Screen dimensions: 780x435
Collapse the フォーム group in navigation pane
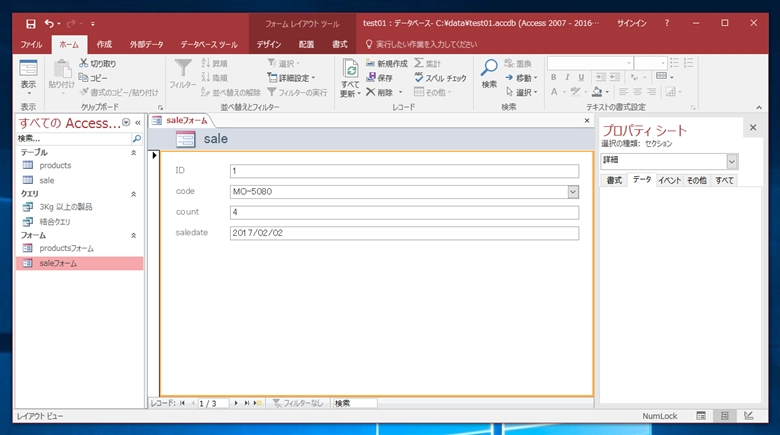pos(133,235)
